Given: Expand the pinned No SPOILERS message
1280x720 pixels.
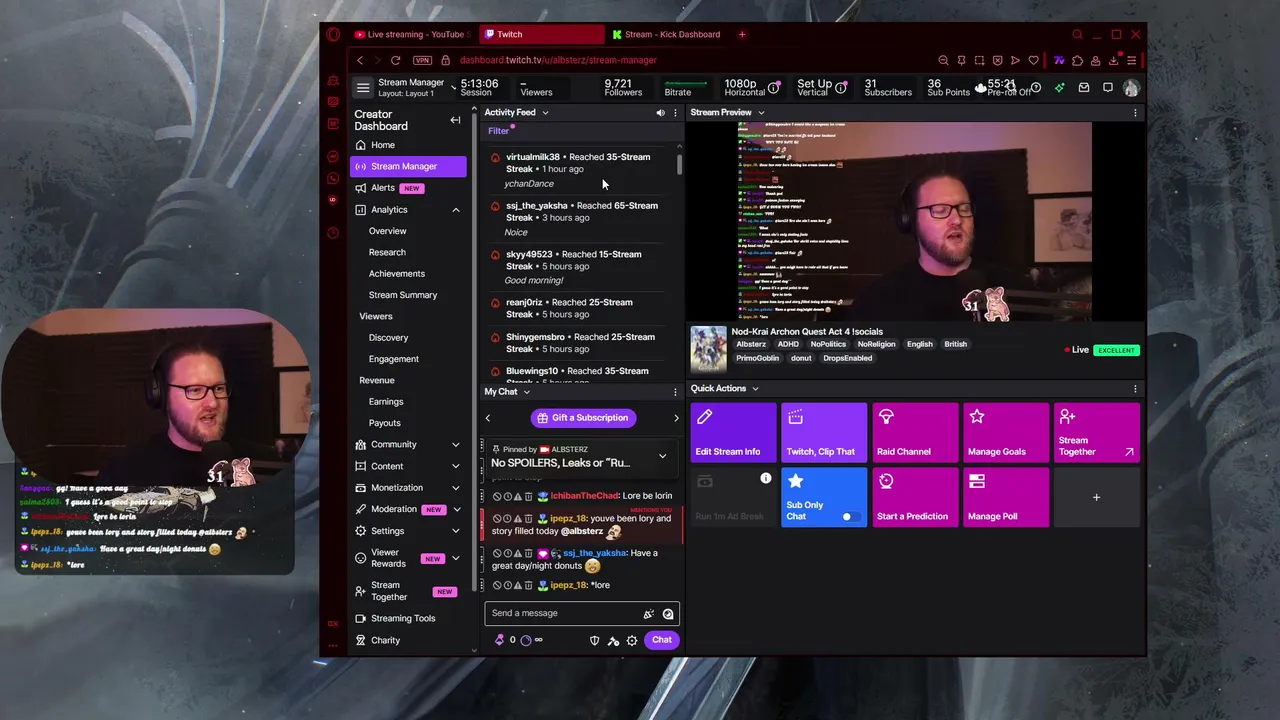Looking at the screenshot, I should point(662,457).
